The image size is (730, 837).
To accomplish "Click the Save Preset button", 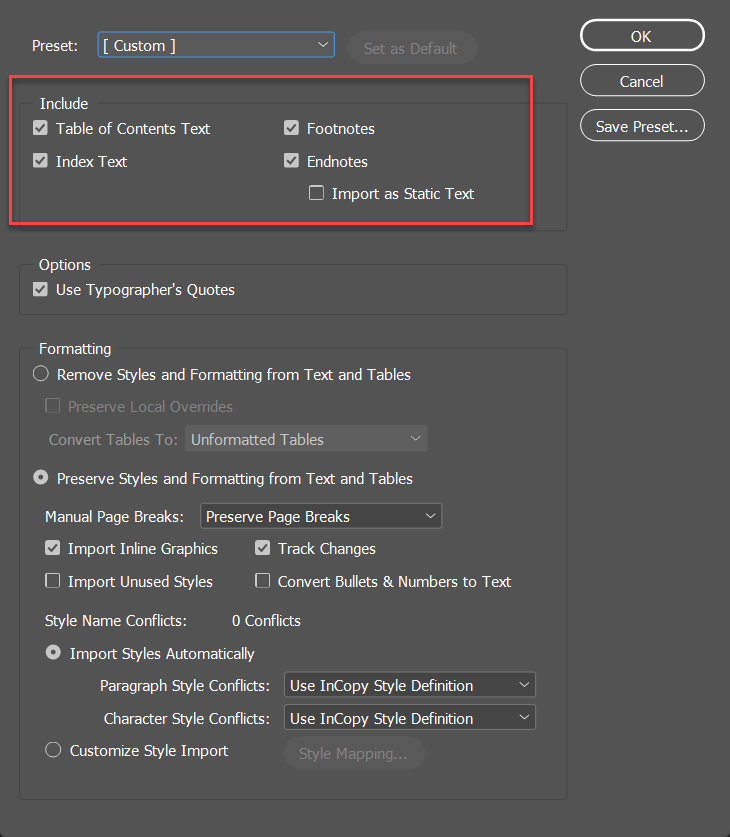I will pyautogui.click(x=641, y=125).
